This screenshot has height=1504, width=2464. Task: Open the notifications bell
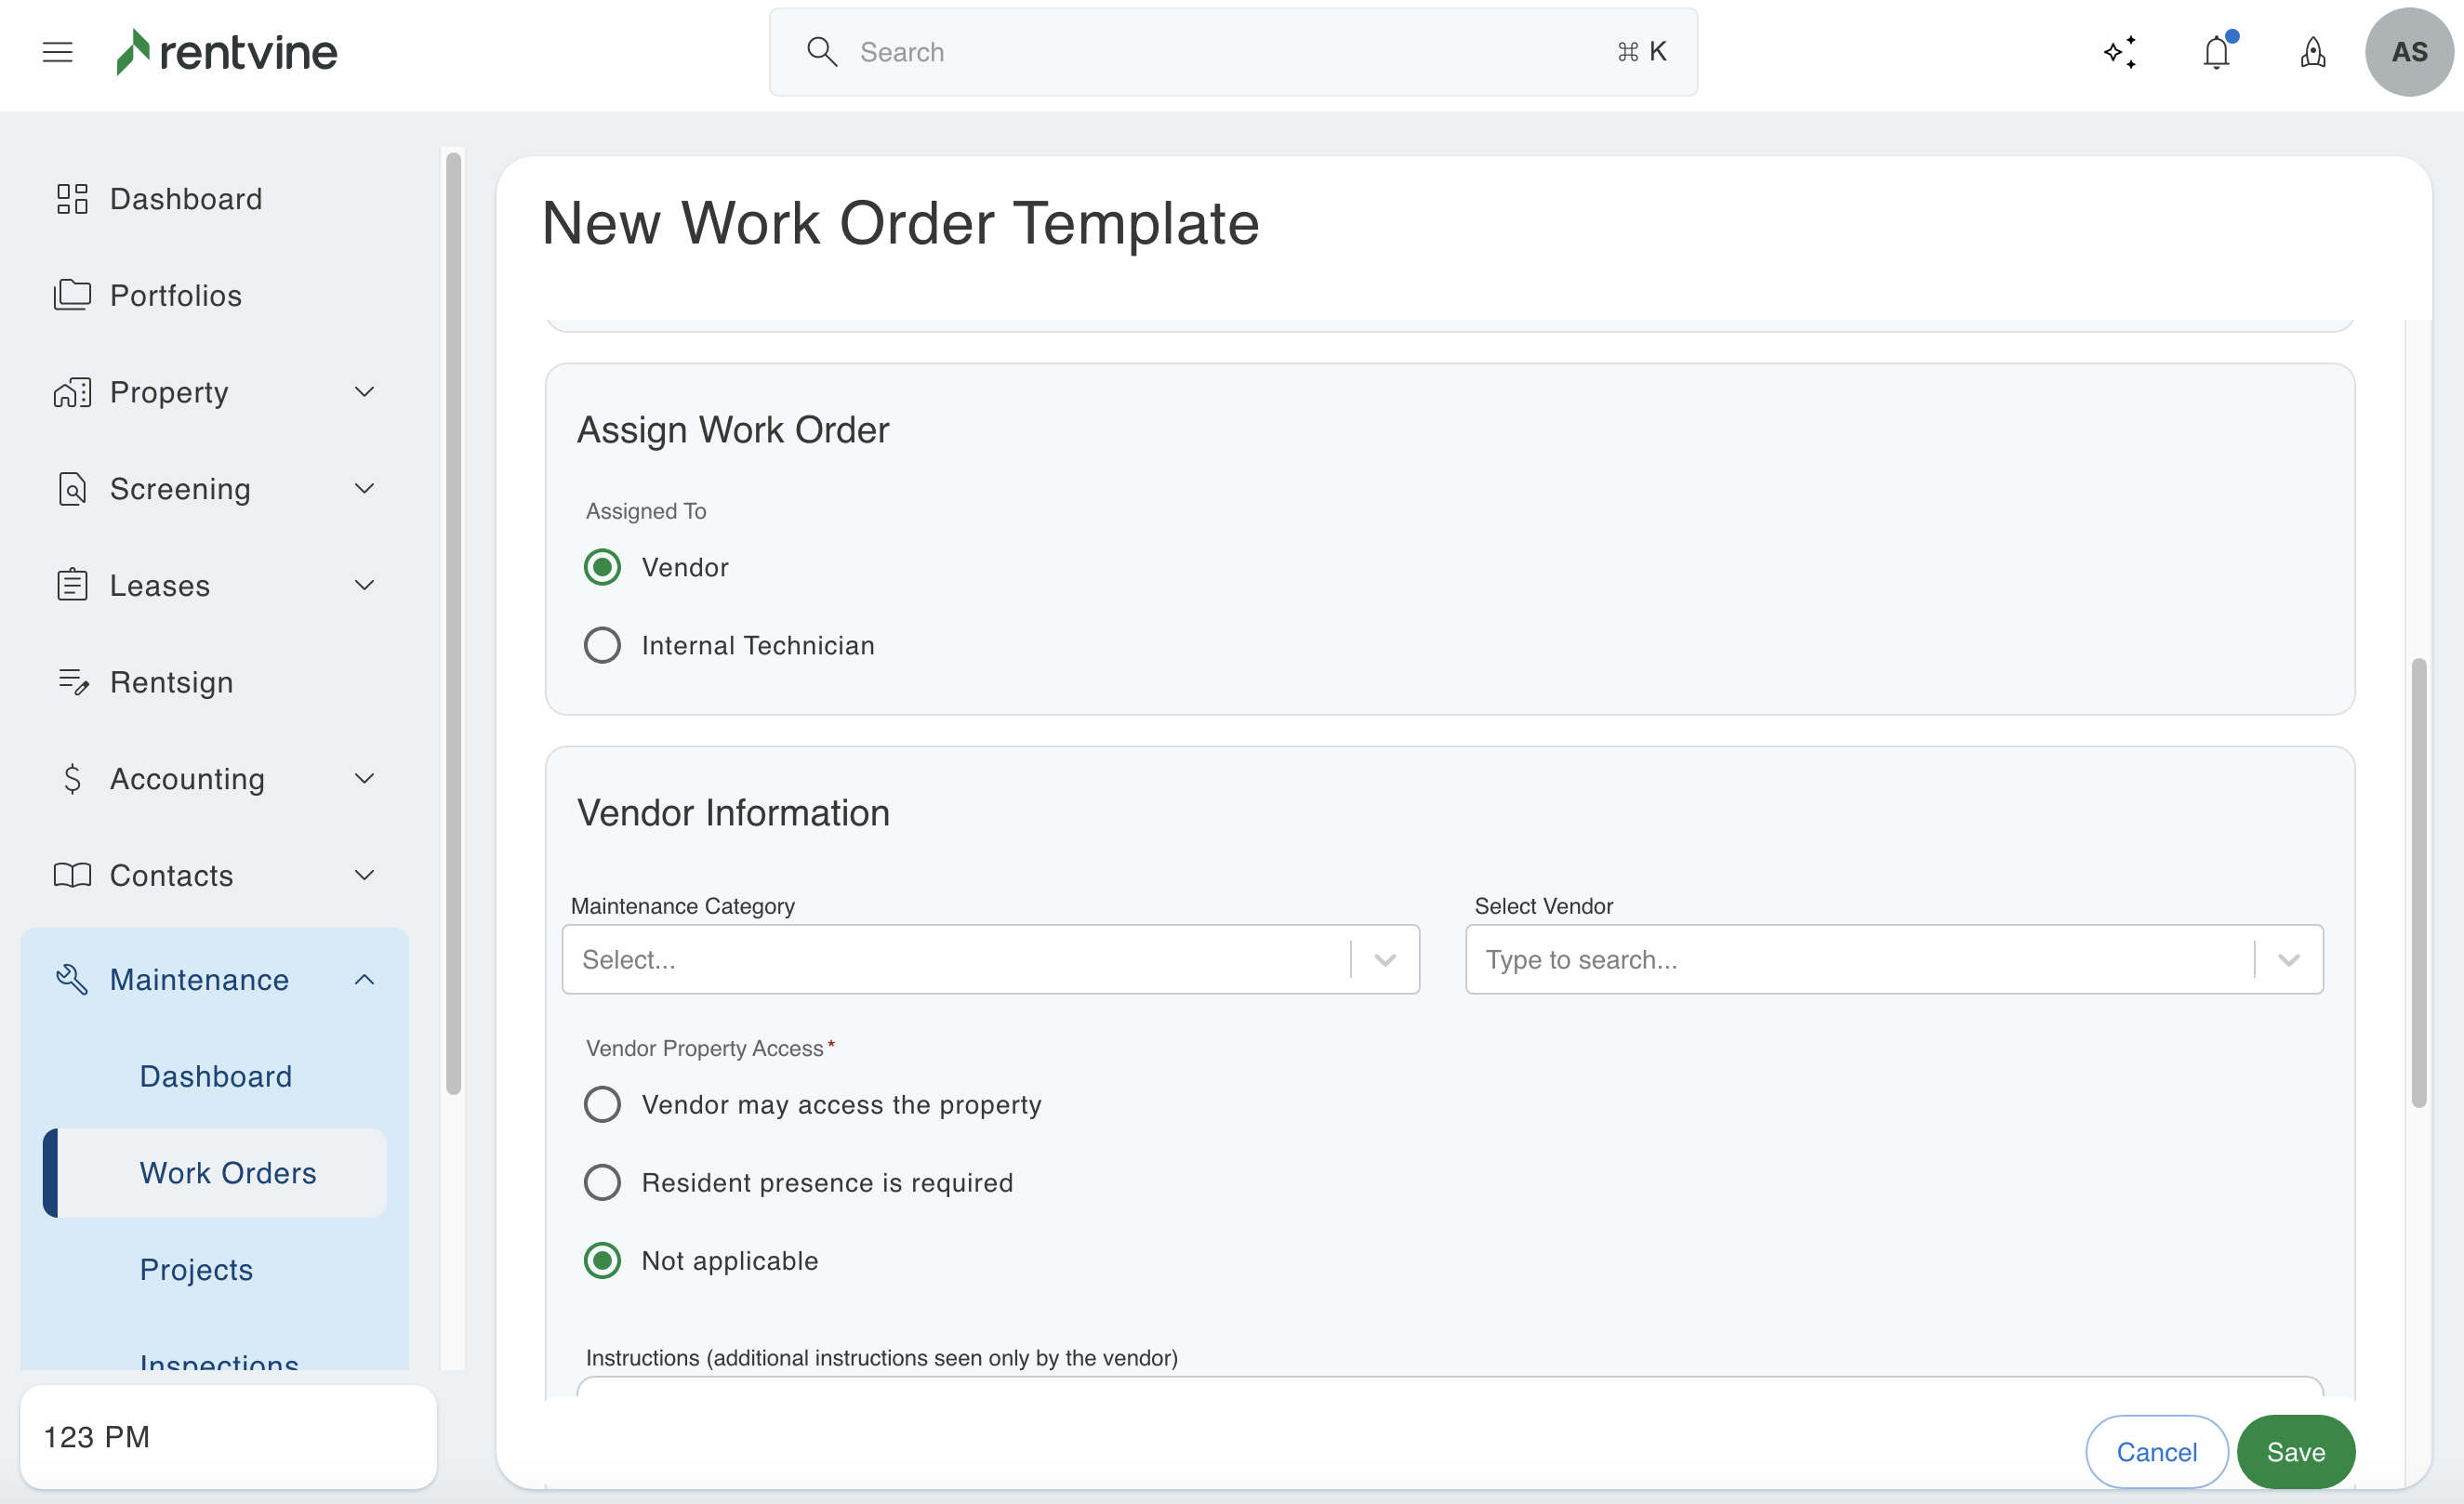click(x=2216, y=52)
